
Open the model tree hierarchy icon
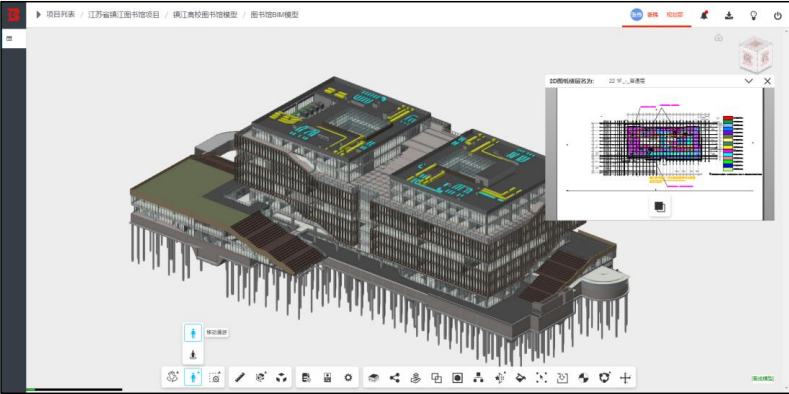pos(479,377)
